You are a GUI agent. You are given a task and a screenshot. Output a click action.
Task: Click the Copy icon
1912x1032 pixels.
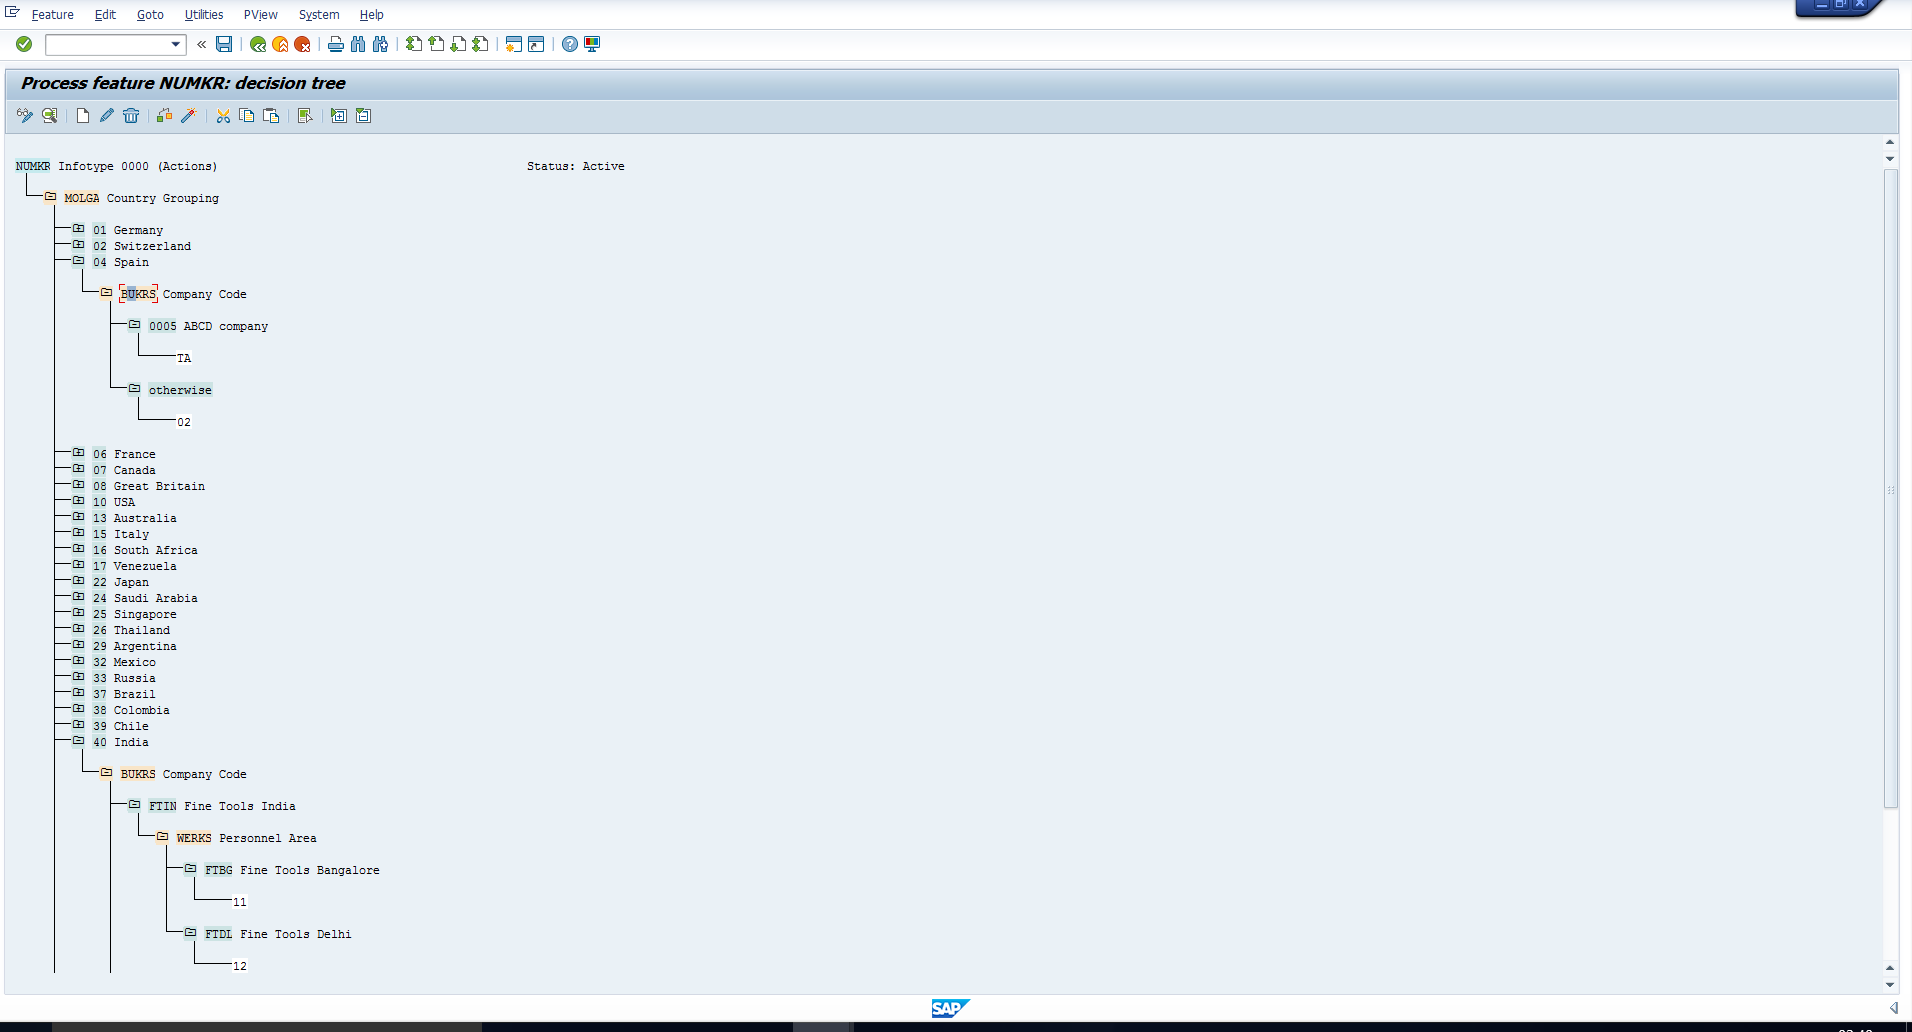[x=247, y=116]
